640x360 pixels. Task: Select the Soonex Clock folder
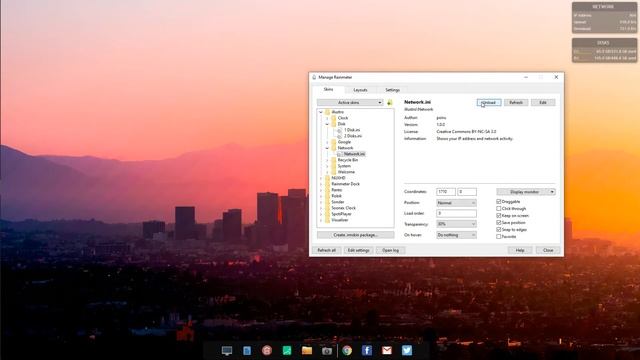coord(343,208)
